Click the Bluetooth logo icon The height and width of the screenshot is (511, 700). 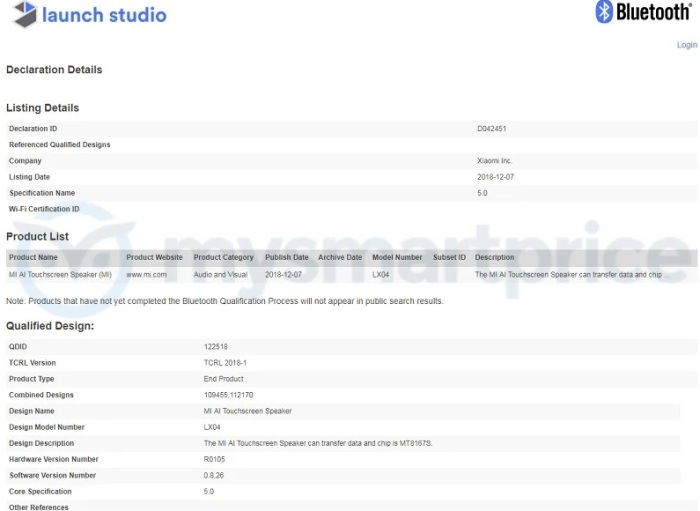(604, 12)
